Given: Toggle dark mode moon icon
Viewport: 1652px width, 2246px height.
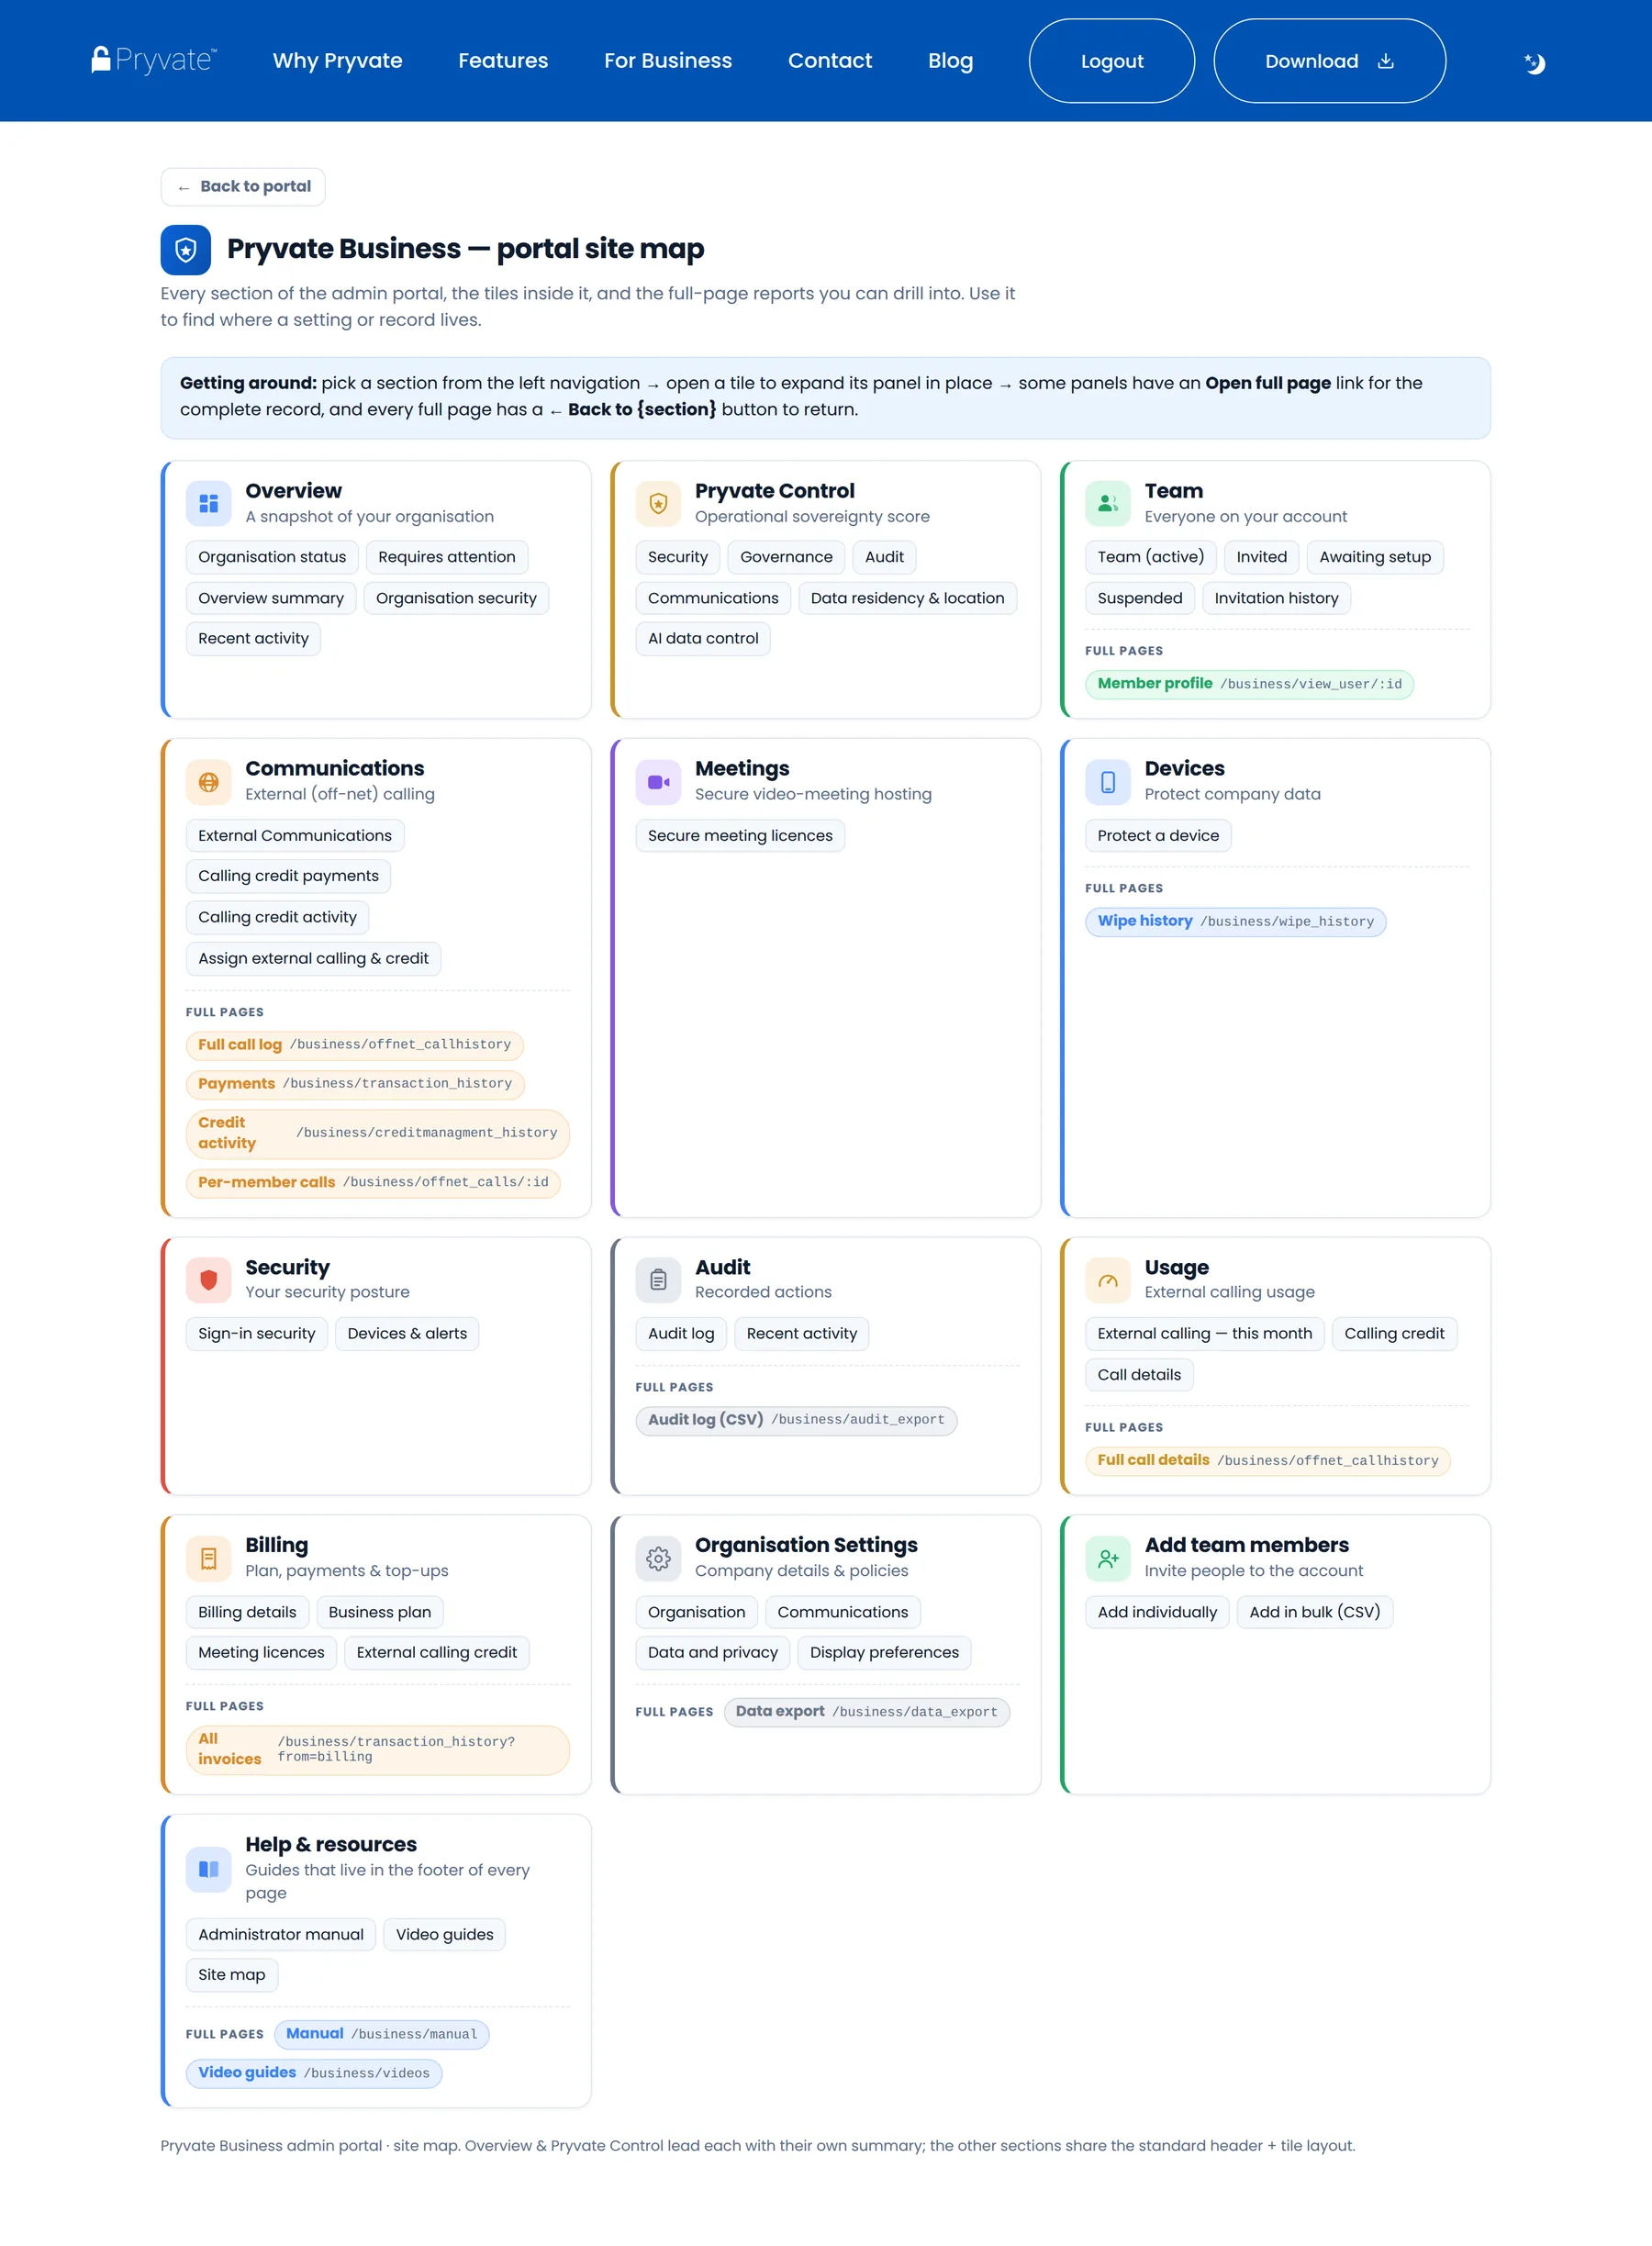Looking at the screenshot, I should coord(1534,63).
